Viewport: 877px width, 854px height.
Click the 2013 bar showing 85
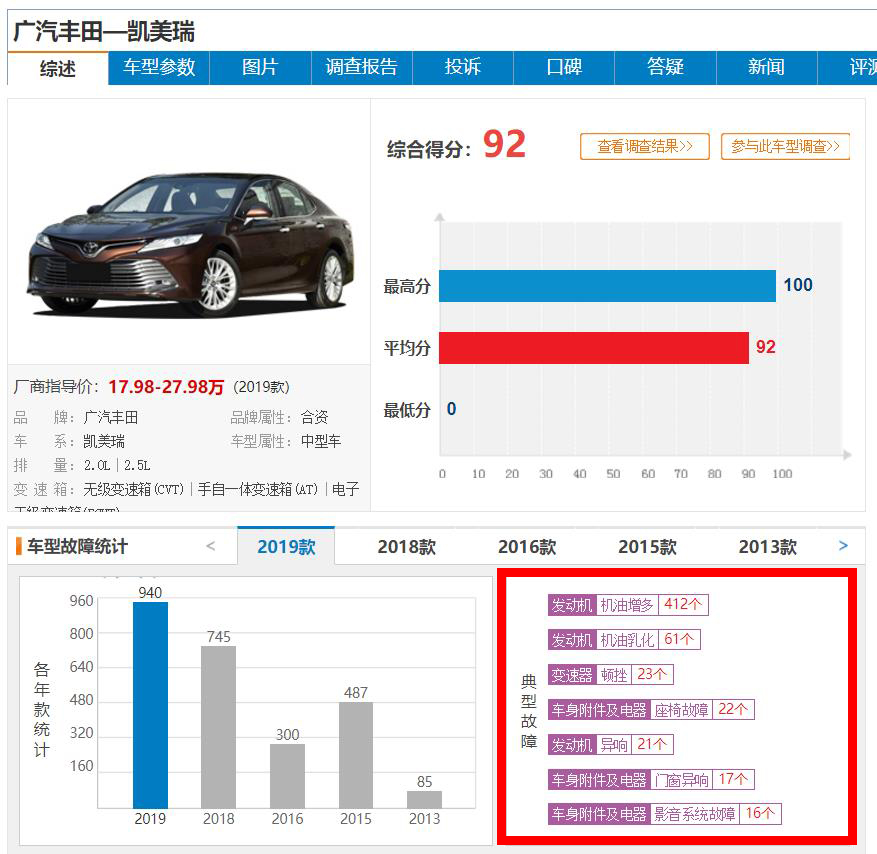coord(425,799)
